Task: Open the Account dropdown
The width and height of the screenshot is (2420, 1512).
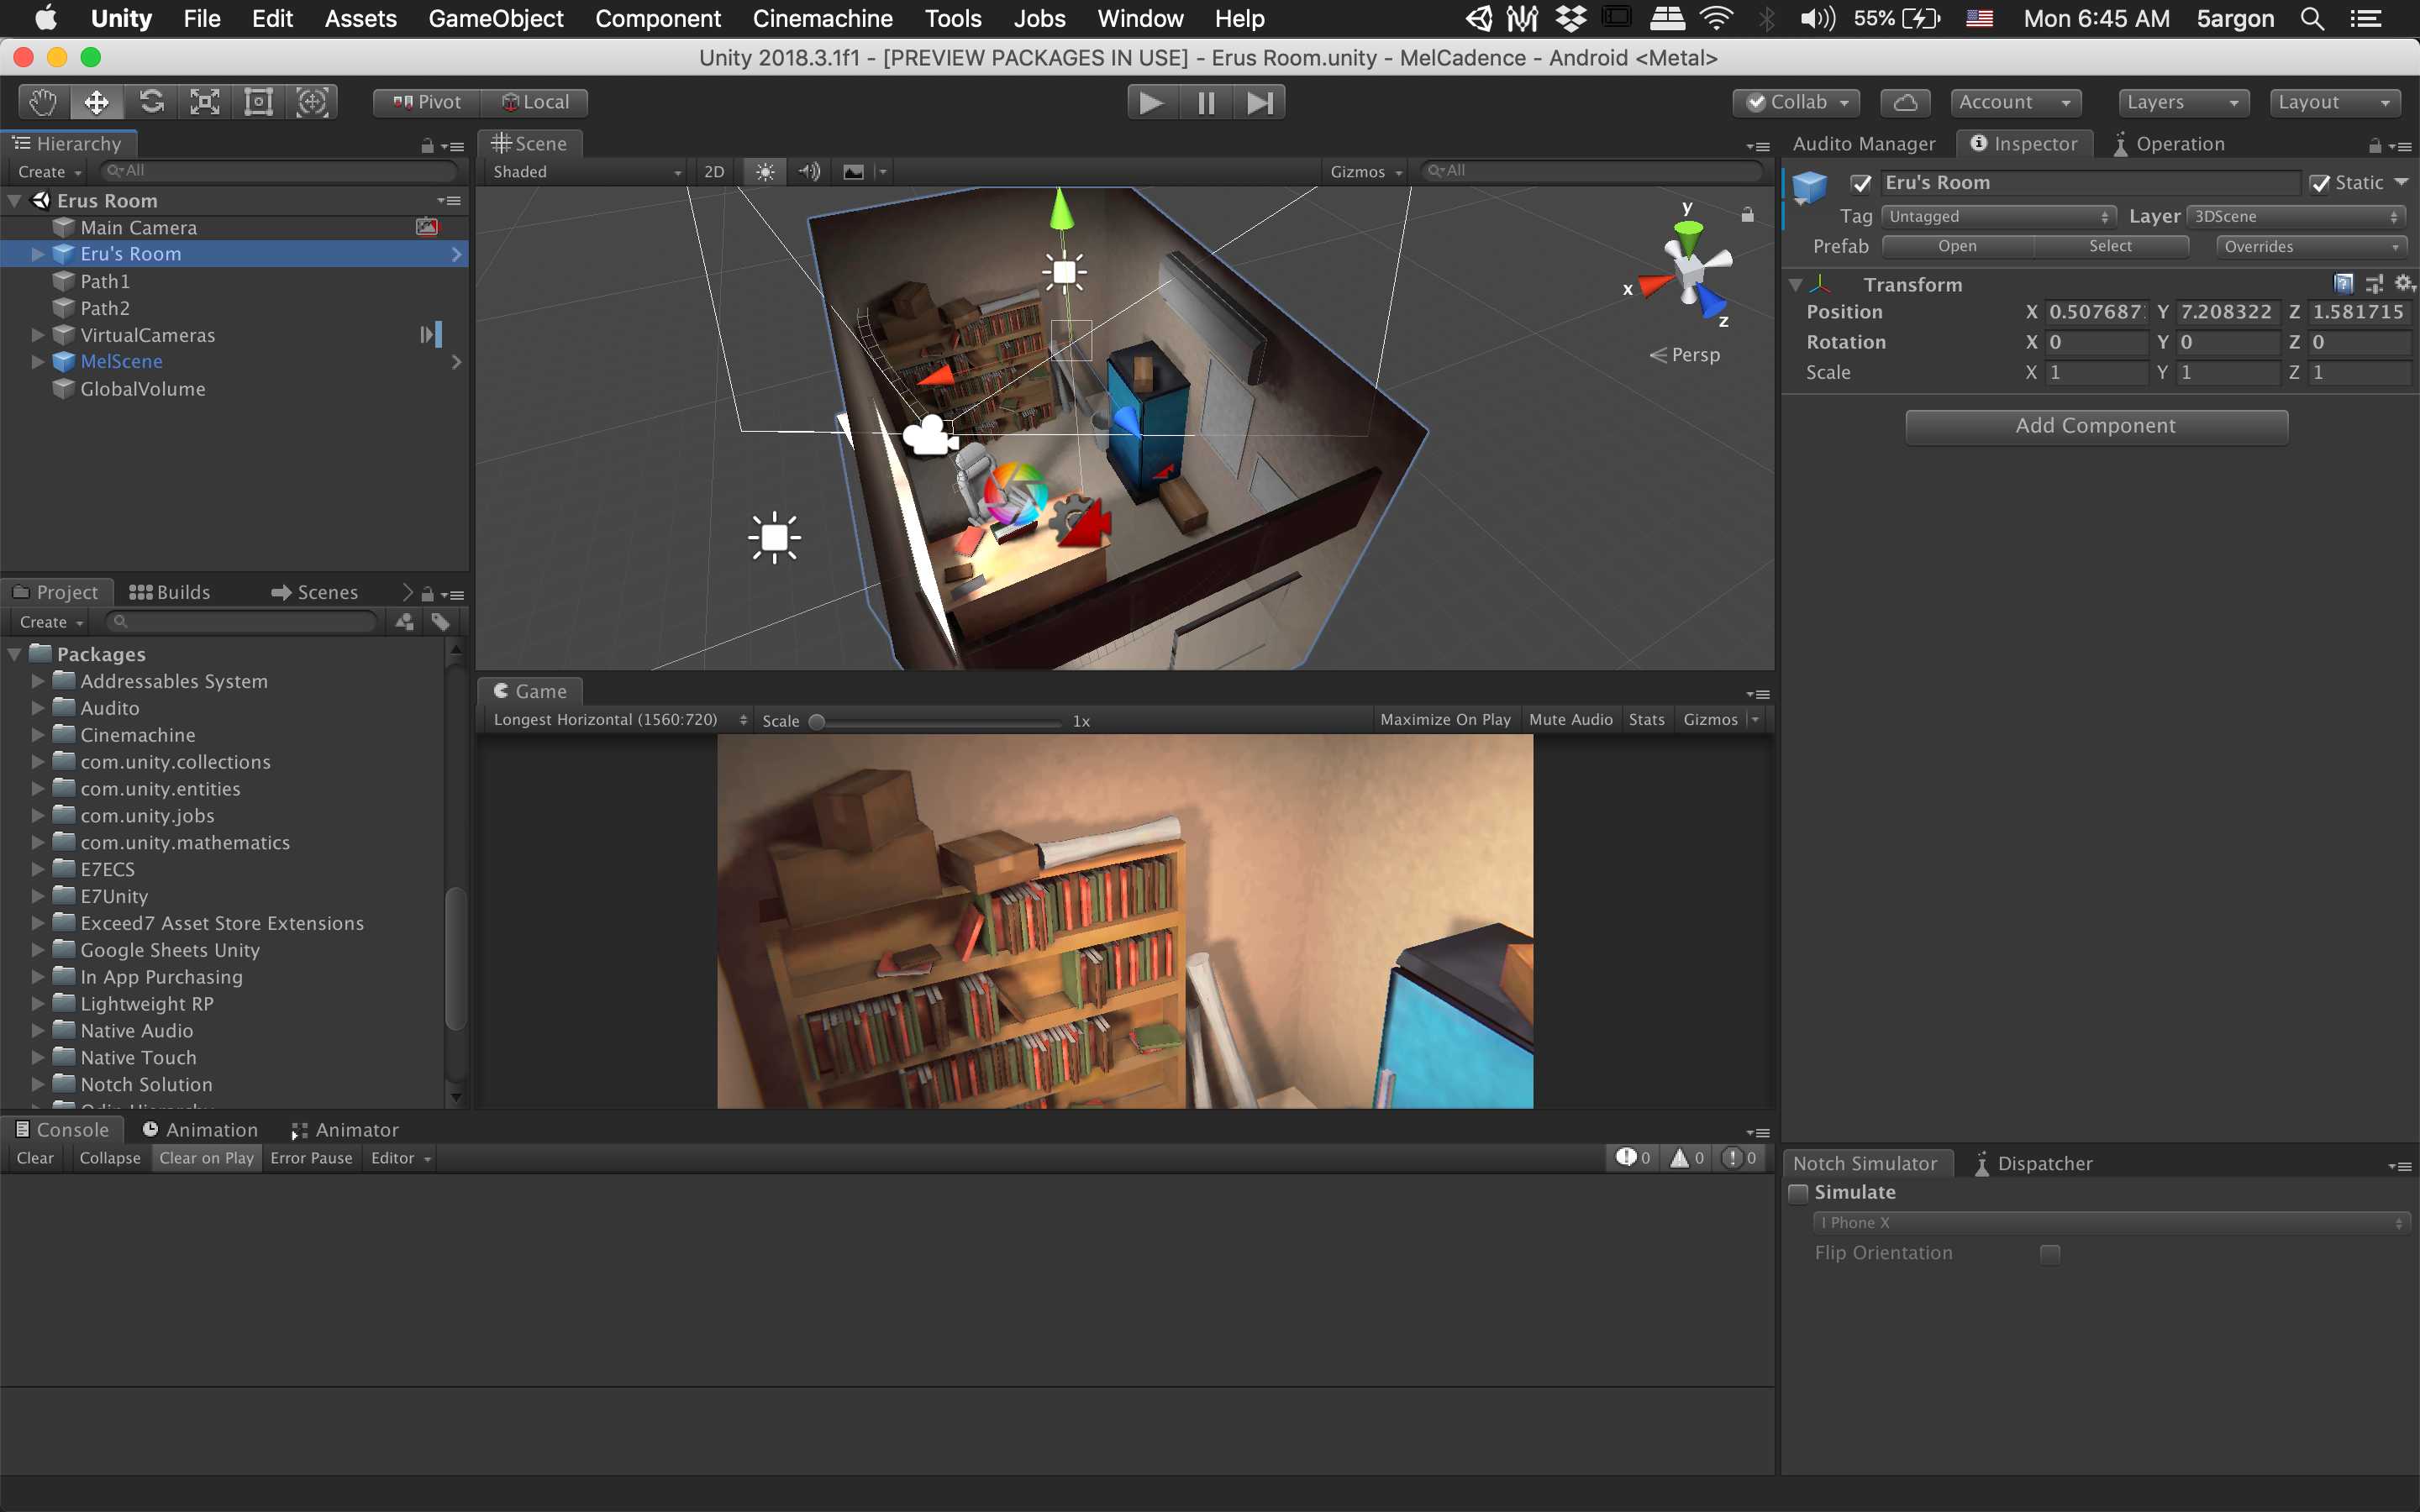Action: coord(2015,102)
